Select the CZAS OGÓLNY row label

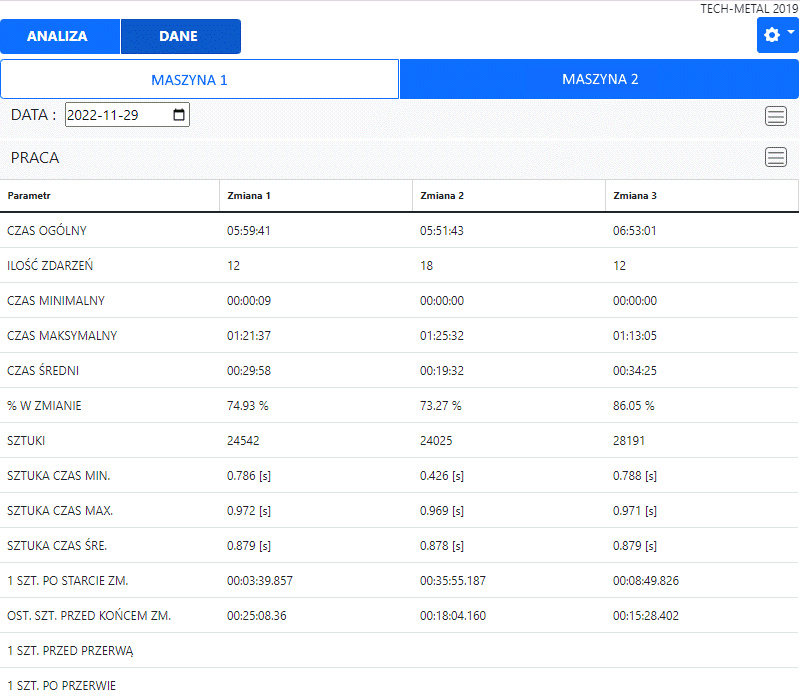[x=47, y=231]
